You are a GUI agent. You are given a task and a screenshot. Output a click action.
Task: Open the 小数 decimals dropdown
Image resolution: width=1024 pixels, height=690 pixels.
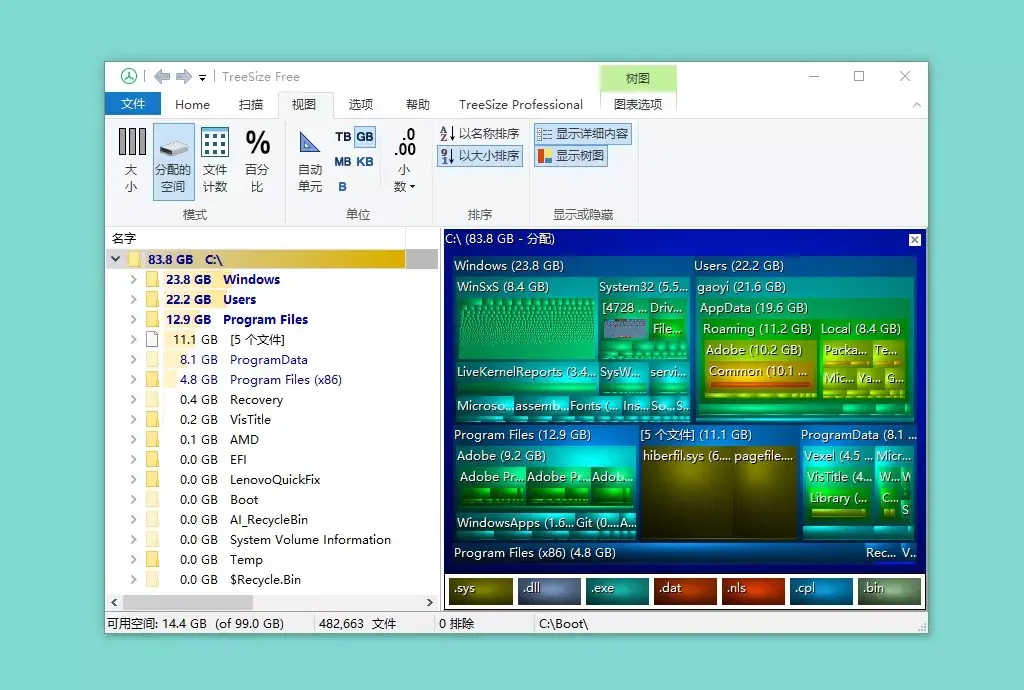pyautogui.click(x=404, y=160)
